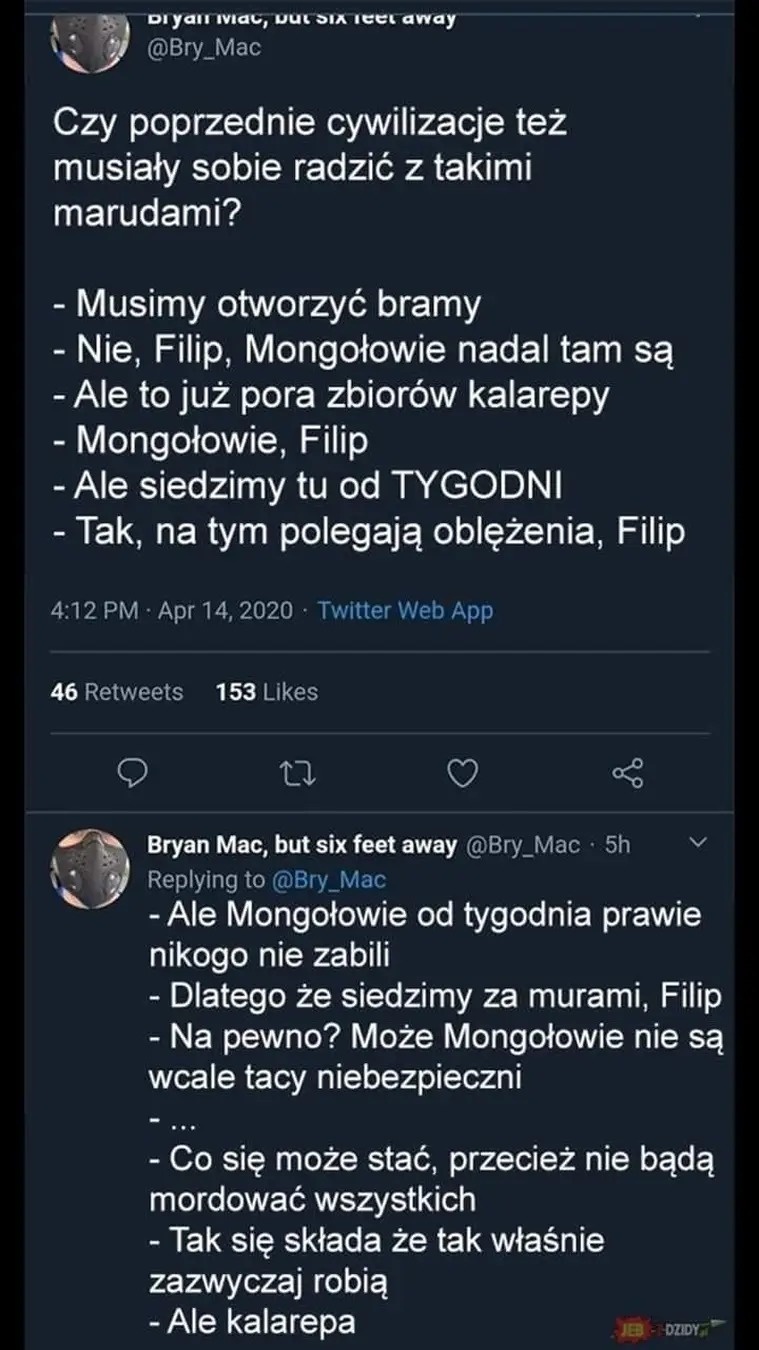View the 153 Likes list
Image resolution: width=759 pixels, height=1350 pixels.
[x=266, y=691]
